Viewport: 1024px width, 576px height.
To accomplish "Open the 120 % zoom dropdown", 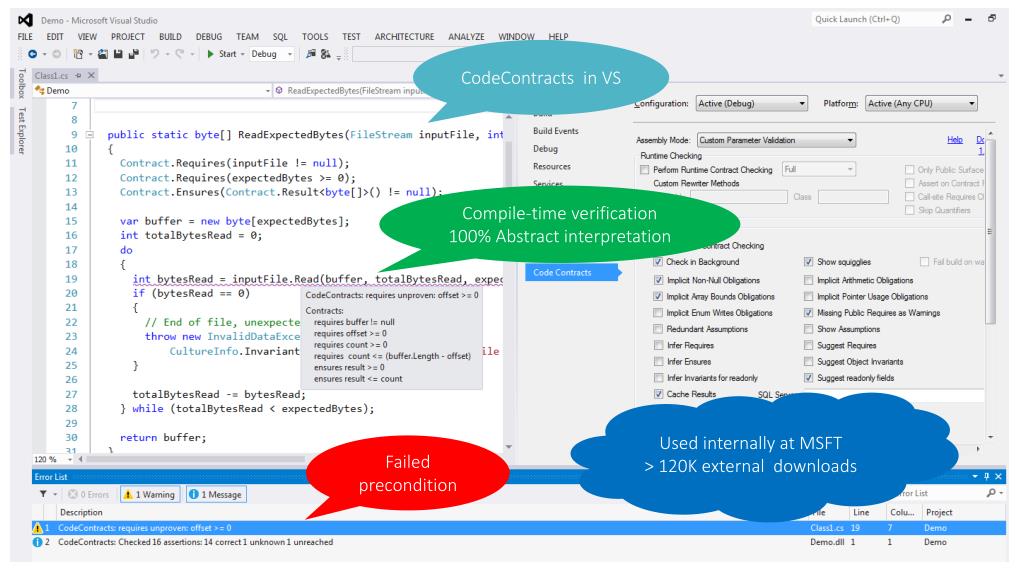I will [54, 460].
